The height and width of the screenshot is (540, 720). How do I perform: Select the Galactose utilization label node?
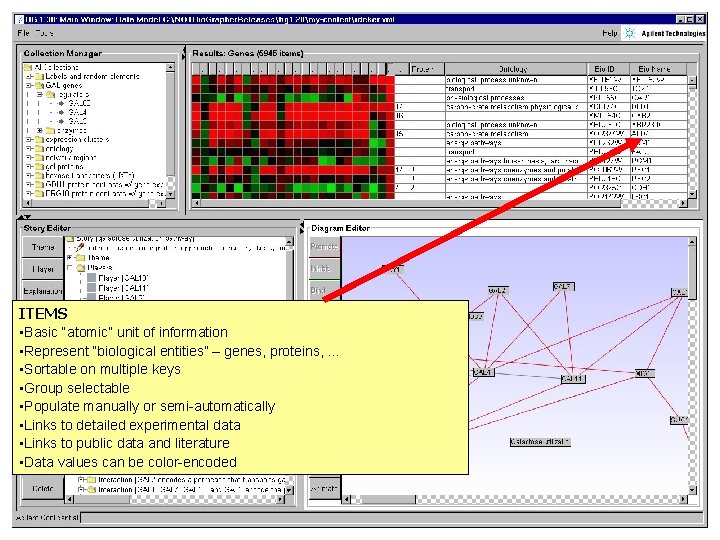(540, 442)
